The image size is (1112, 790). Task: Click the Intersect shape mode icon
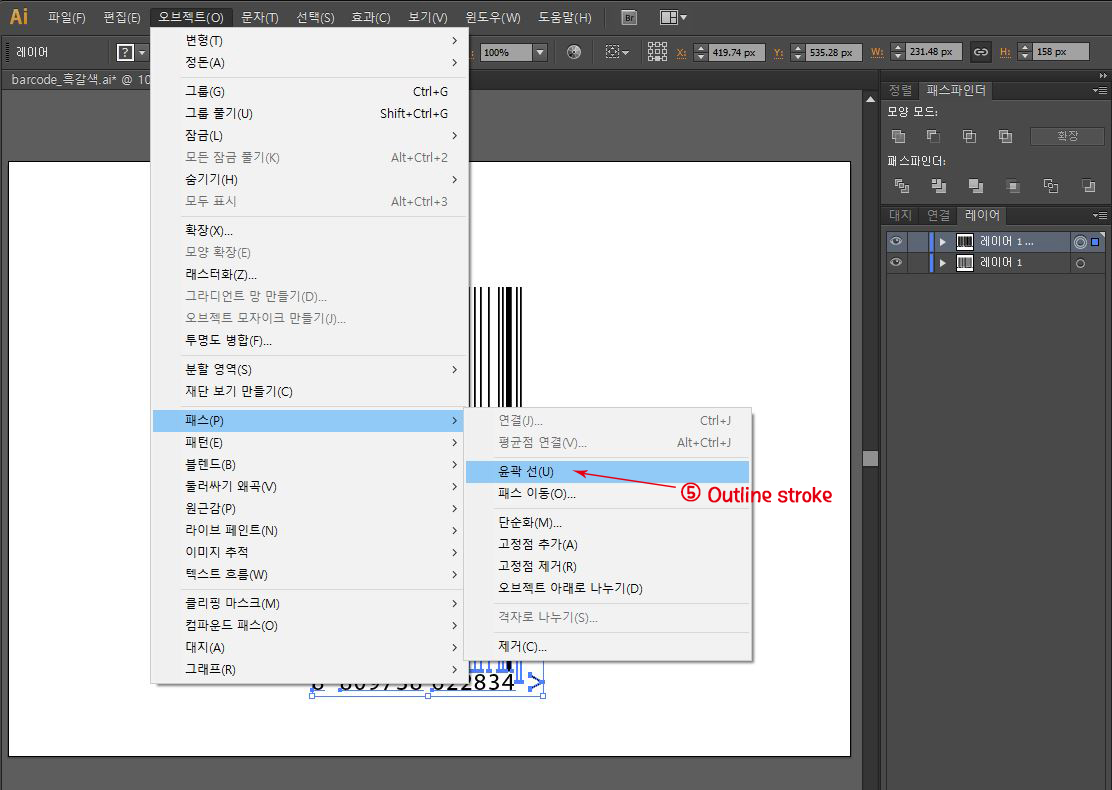click(969, 136)
